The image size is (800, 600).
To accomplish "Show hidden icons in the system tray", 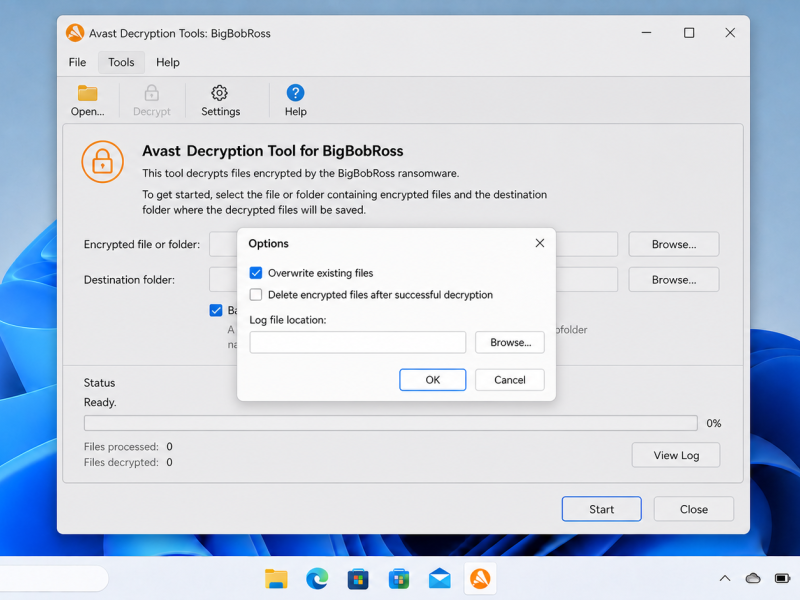I will point(724,578).
